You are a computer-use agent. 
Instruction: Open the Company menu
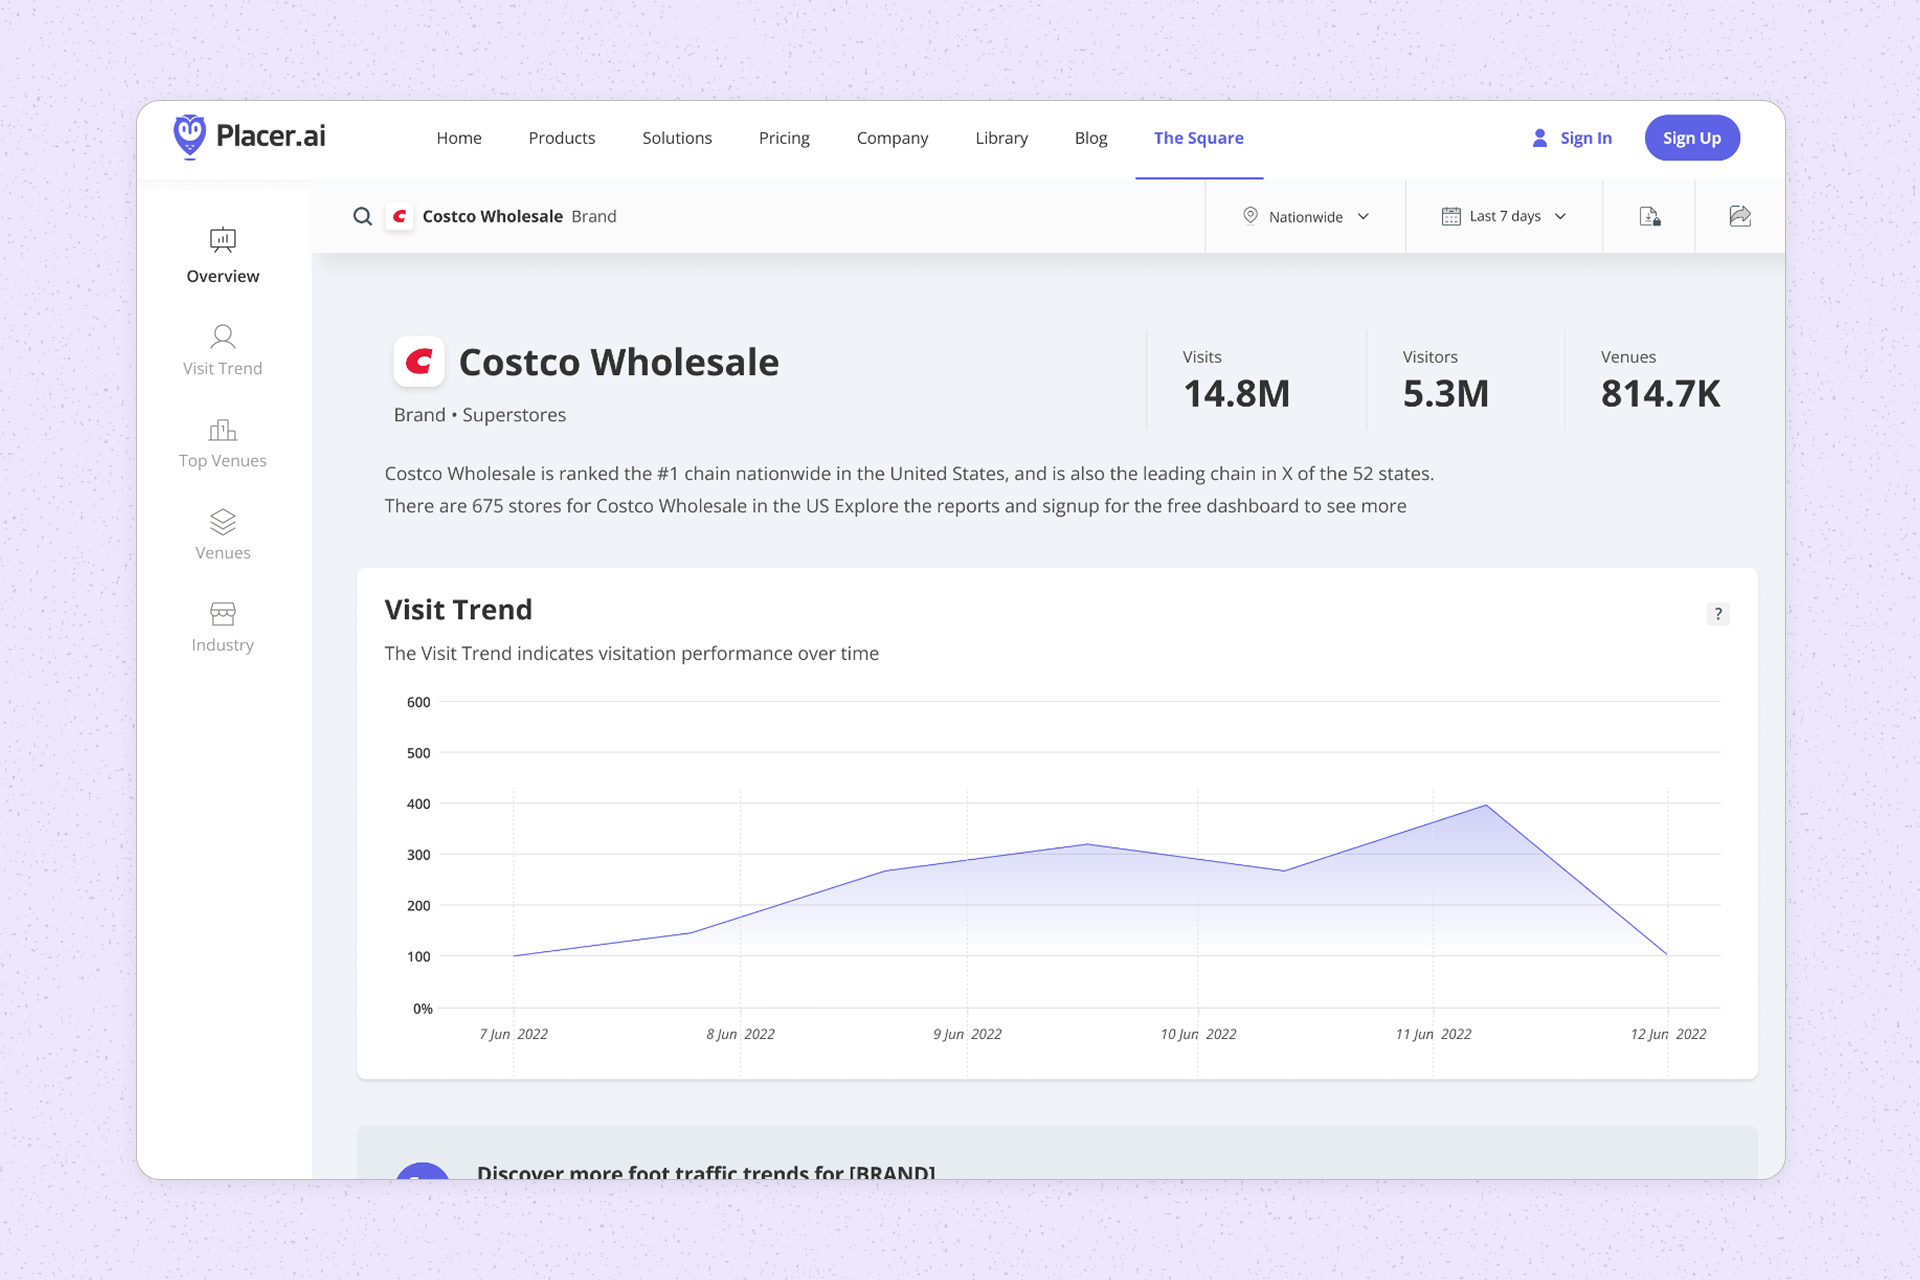click(892, 138)
